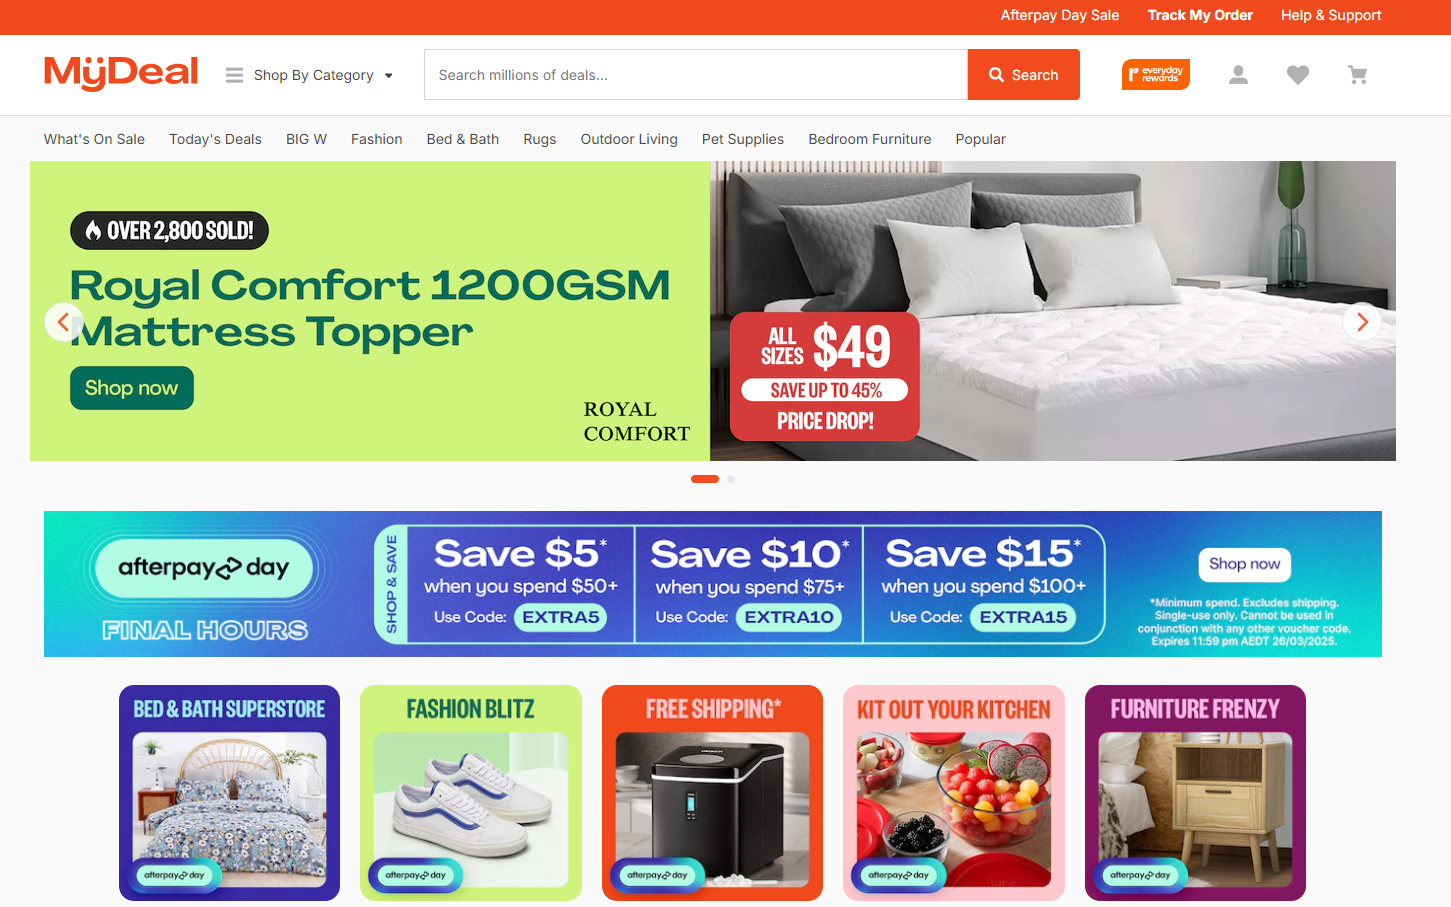
Task: Open the shopping cart icon
Action: [1357, 75]
